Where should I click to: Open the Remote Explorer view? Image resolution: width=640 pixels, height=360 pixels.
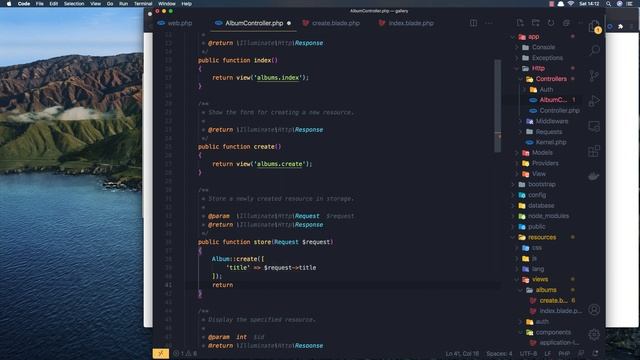point(594,126)
